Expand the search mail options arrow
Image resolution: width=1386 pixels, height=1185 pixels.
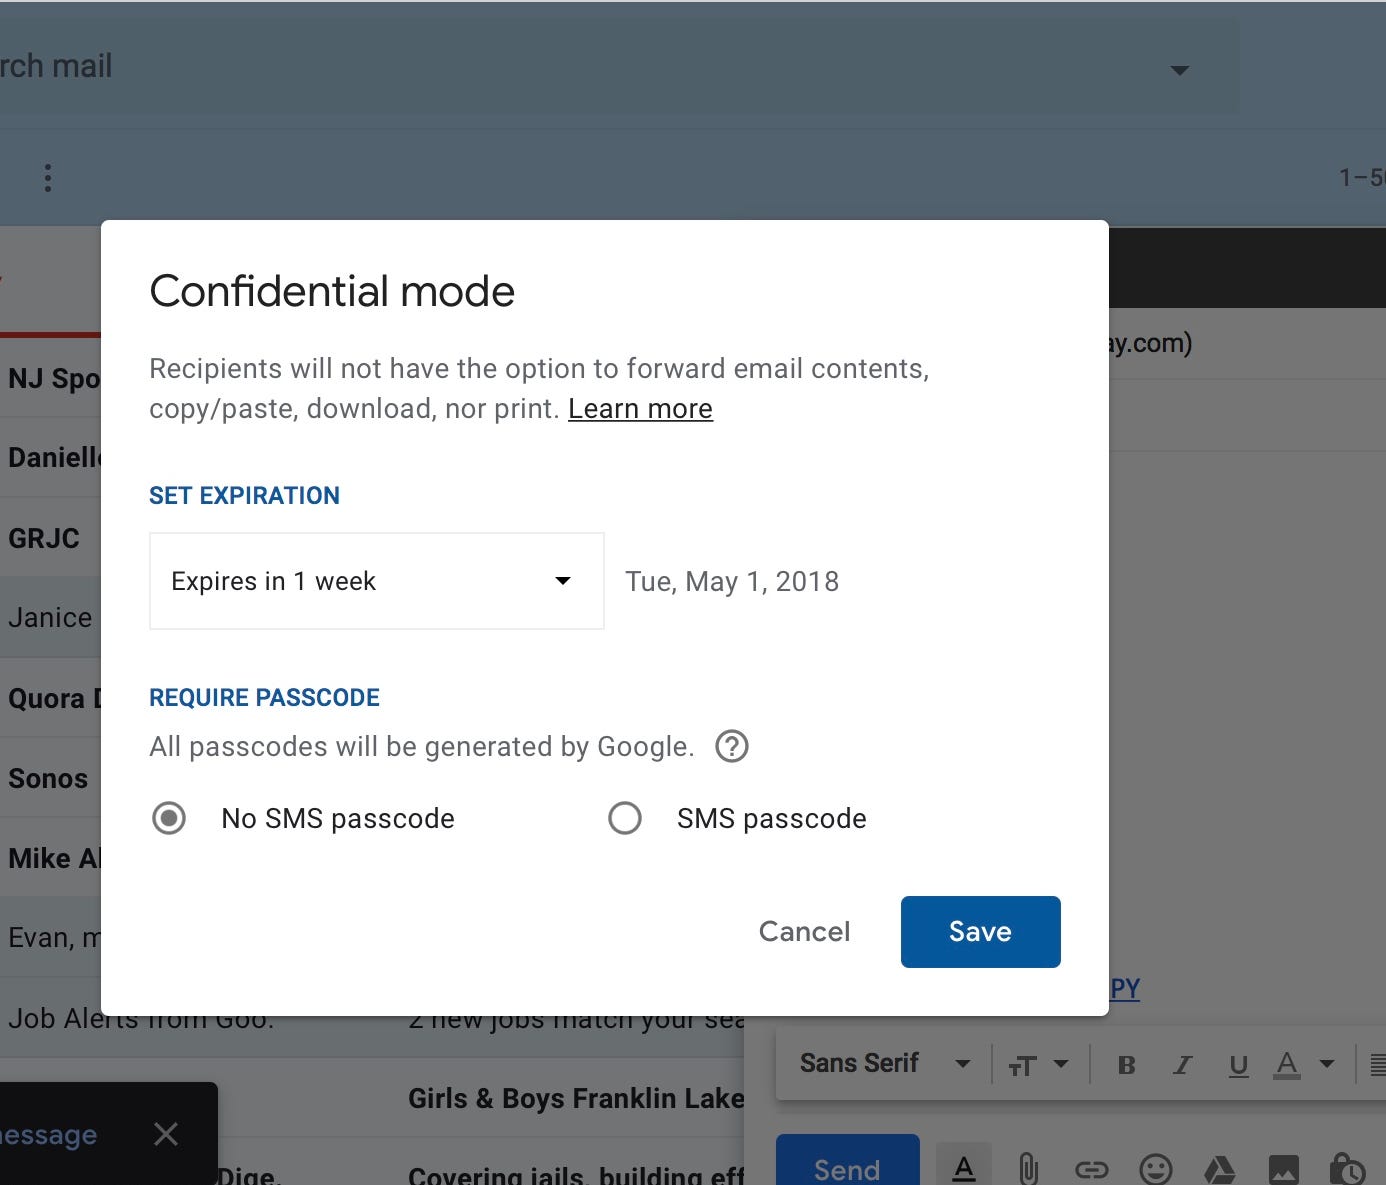1180,70
